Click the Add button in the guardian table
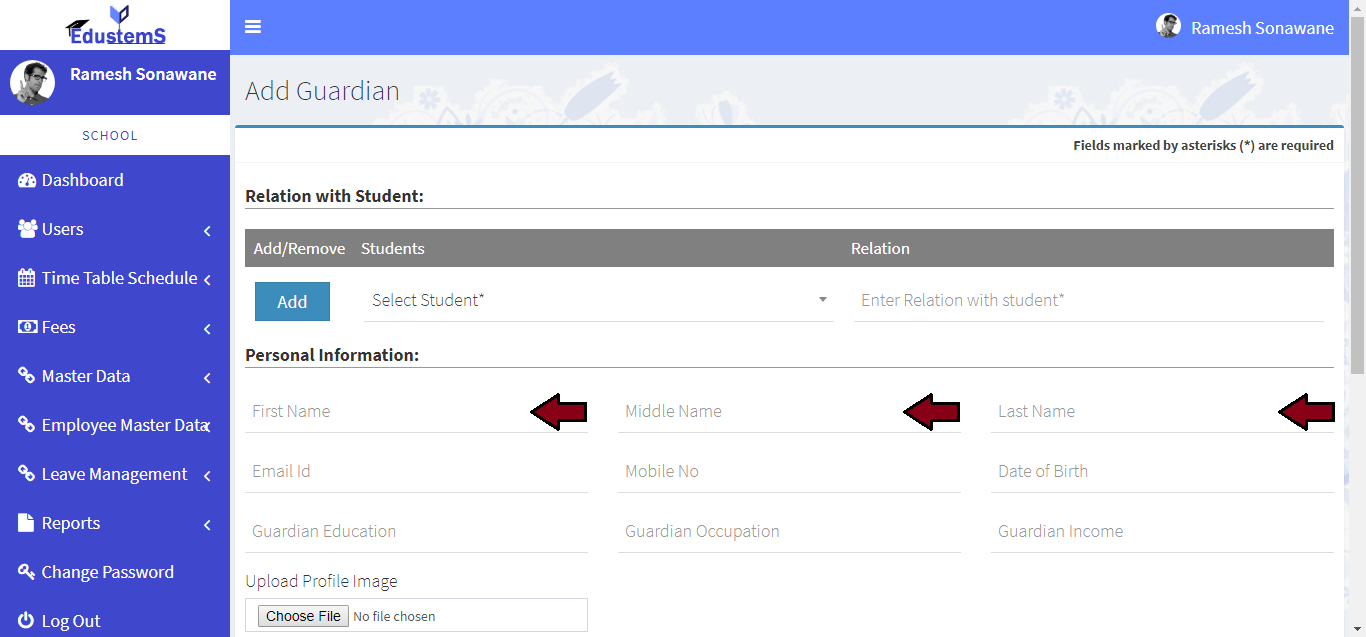Viewport: 1366px width, 637px height. 292,301
